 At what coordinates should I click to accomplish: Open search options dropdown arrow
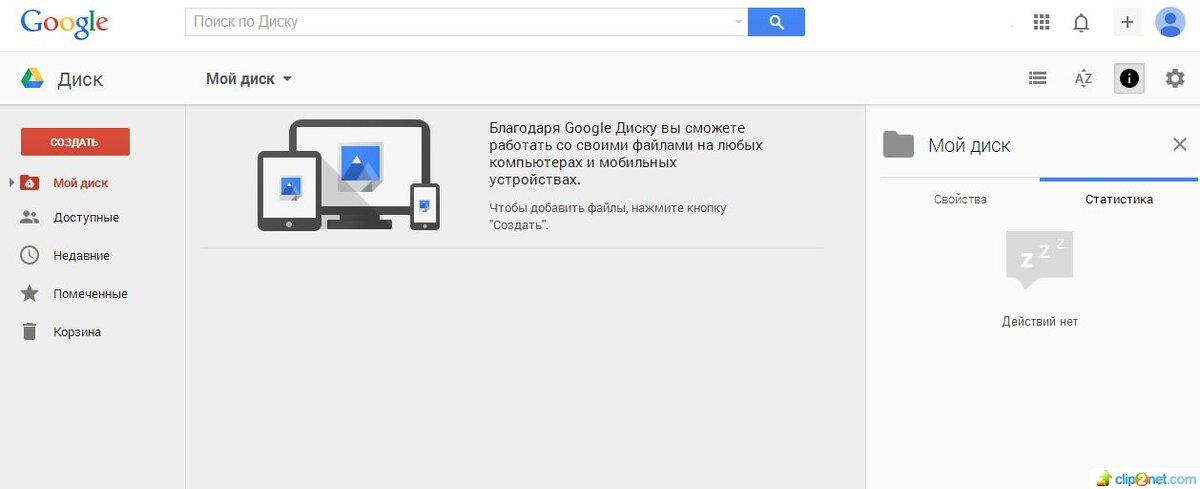[739, 21]
